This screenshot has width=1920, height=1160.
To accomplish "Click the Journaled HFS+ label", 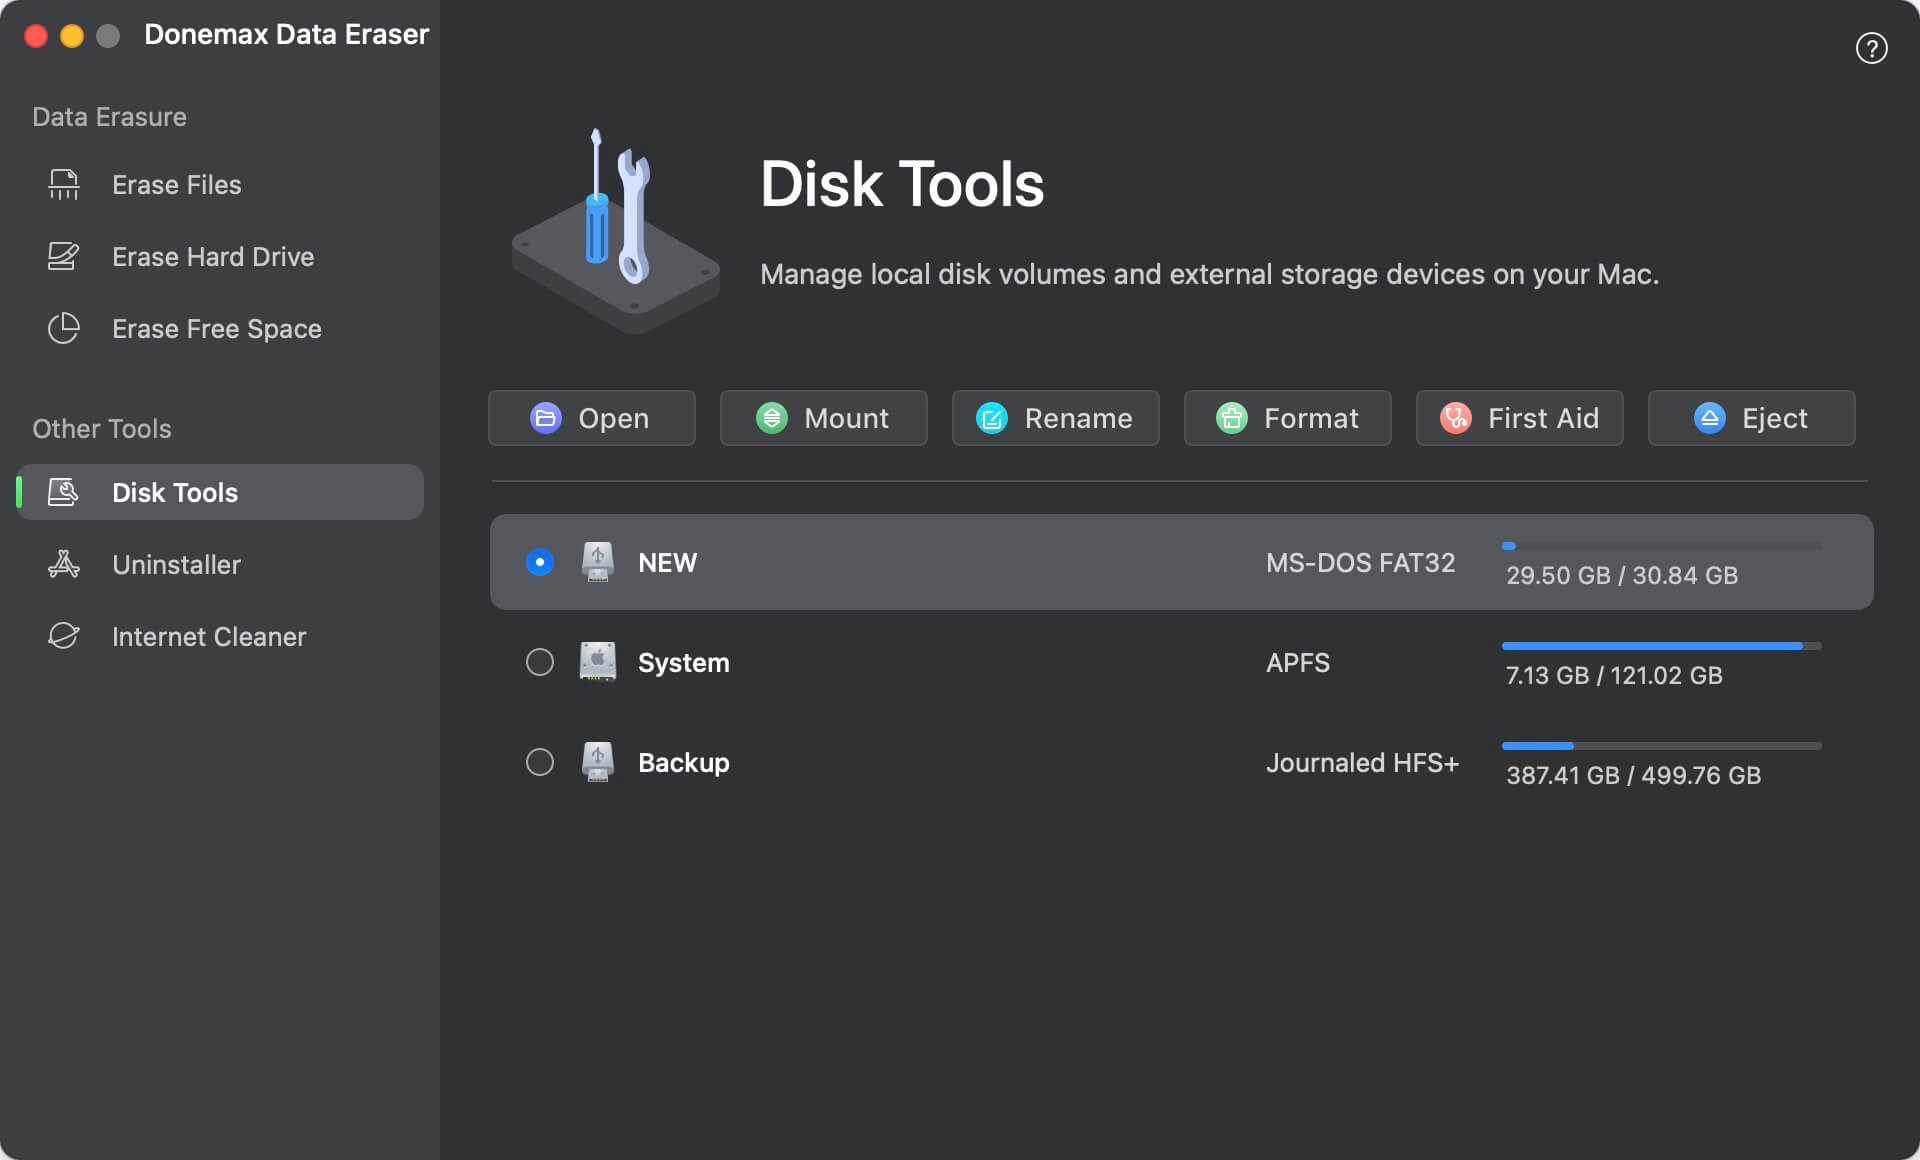I will pos(1362,763).
